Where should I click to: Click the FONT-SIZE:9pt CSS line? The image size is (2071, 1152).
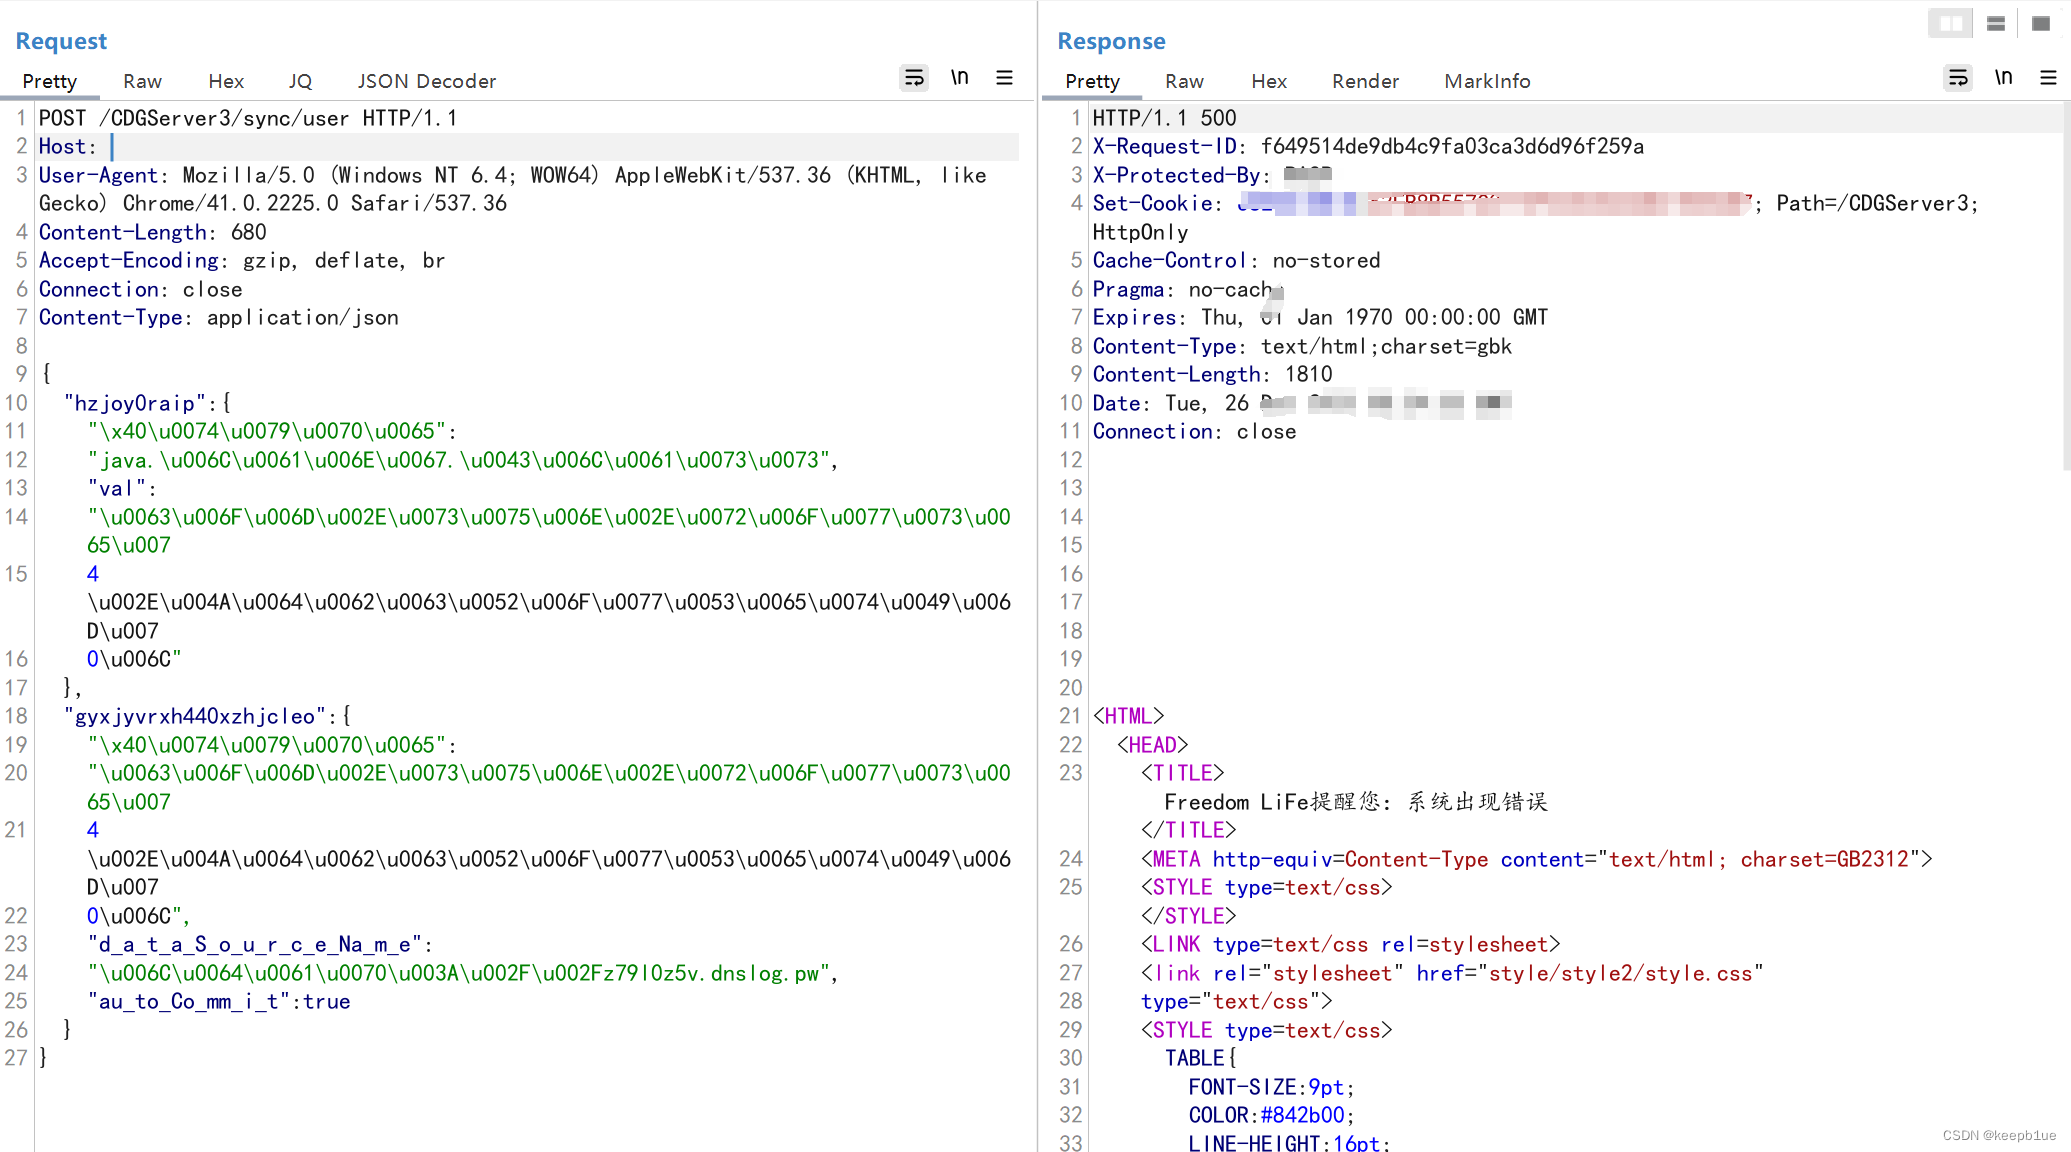tap(1272, 1088)
